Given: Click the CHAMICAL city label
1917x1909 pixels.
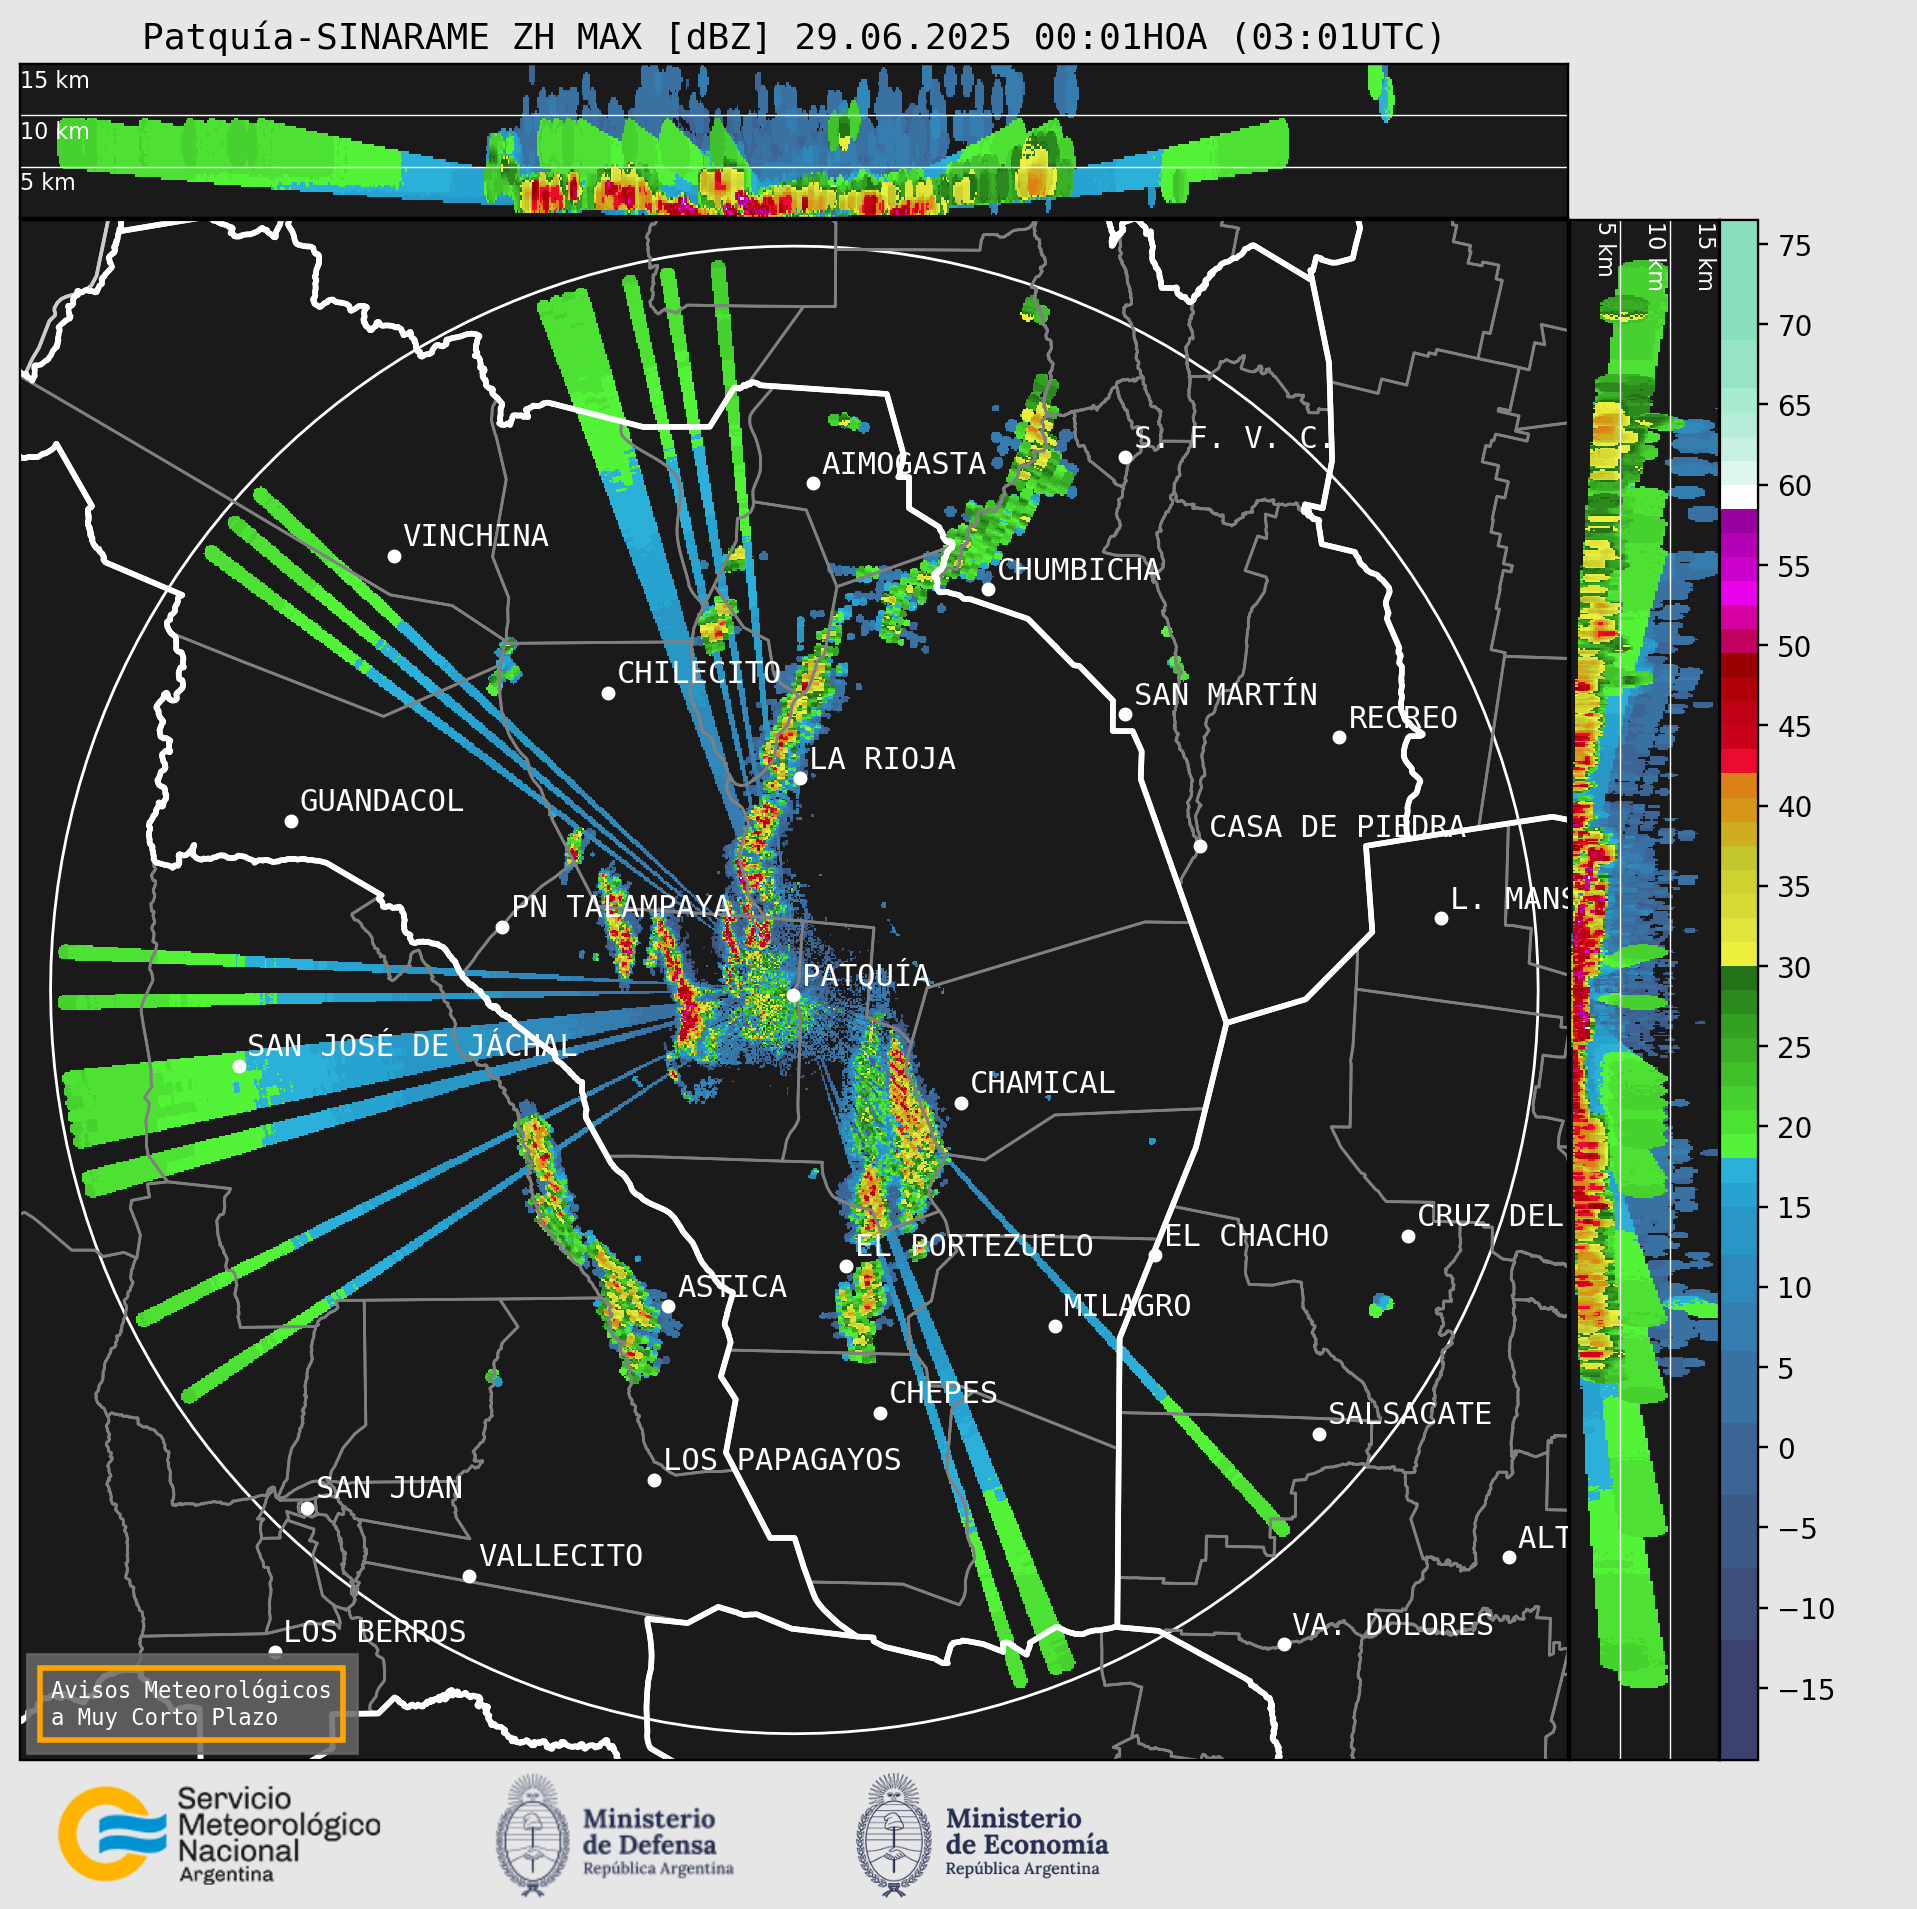Looking at the screenshot, I should pos(1042,1083).
